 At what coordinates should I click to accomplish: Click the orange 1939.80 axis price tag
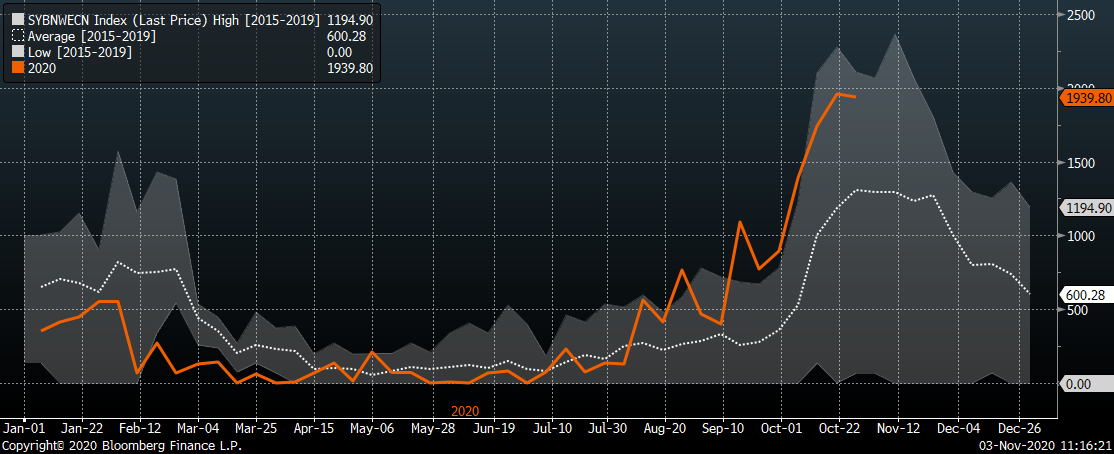click(x=1088, y=98)
